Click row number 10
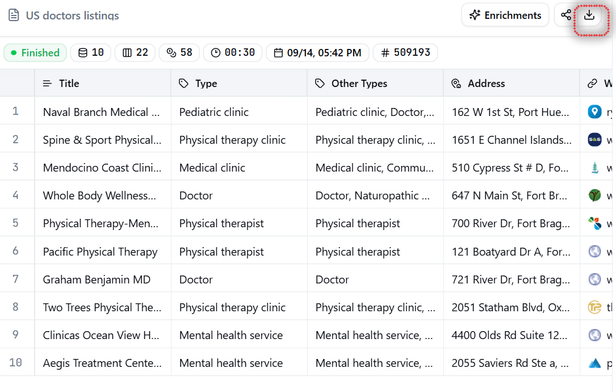The width and height of the screenshot is (616, 392). (16, 362)
